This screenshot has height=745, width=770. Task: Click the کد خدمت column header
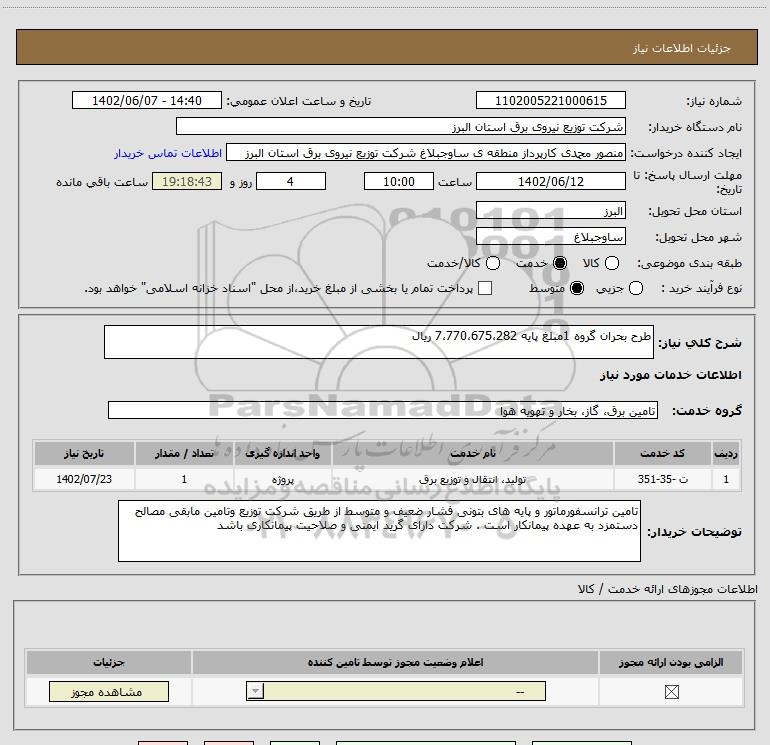tap(662, 453)
